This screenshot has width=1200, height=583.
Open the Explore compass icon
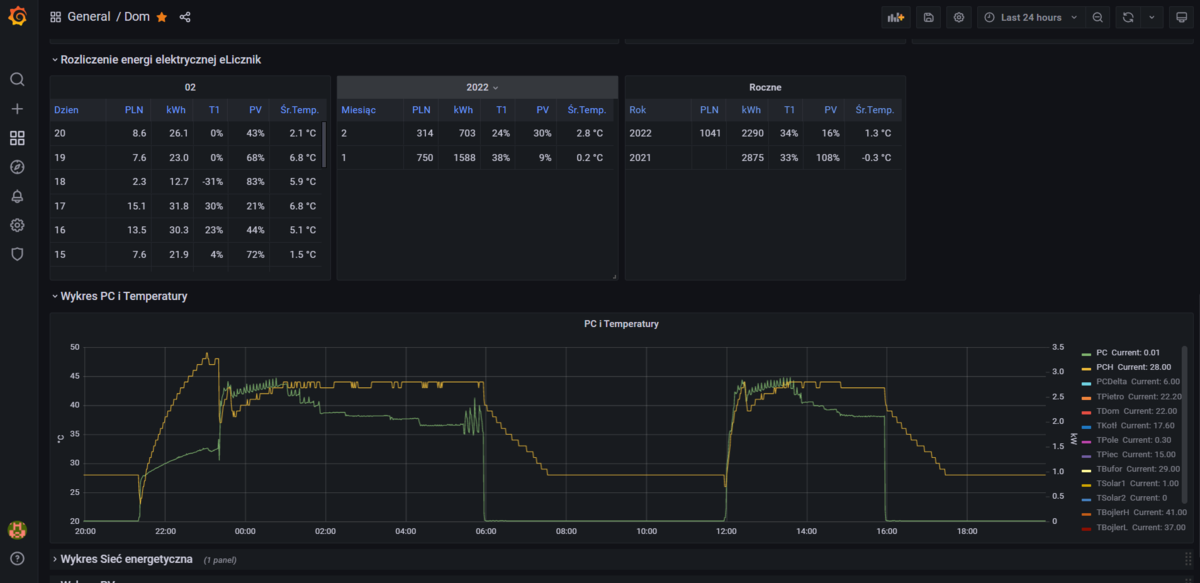tap(17, 167)
